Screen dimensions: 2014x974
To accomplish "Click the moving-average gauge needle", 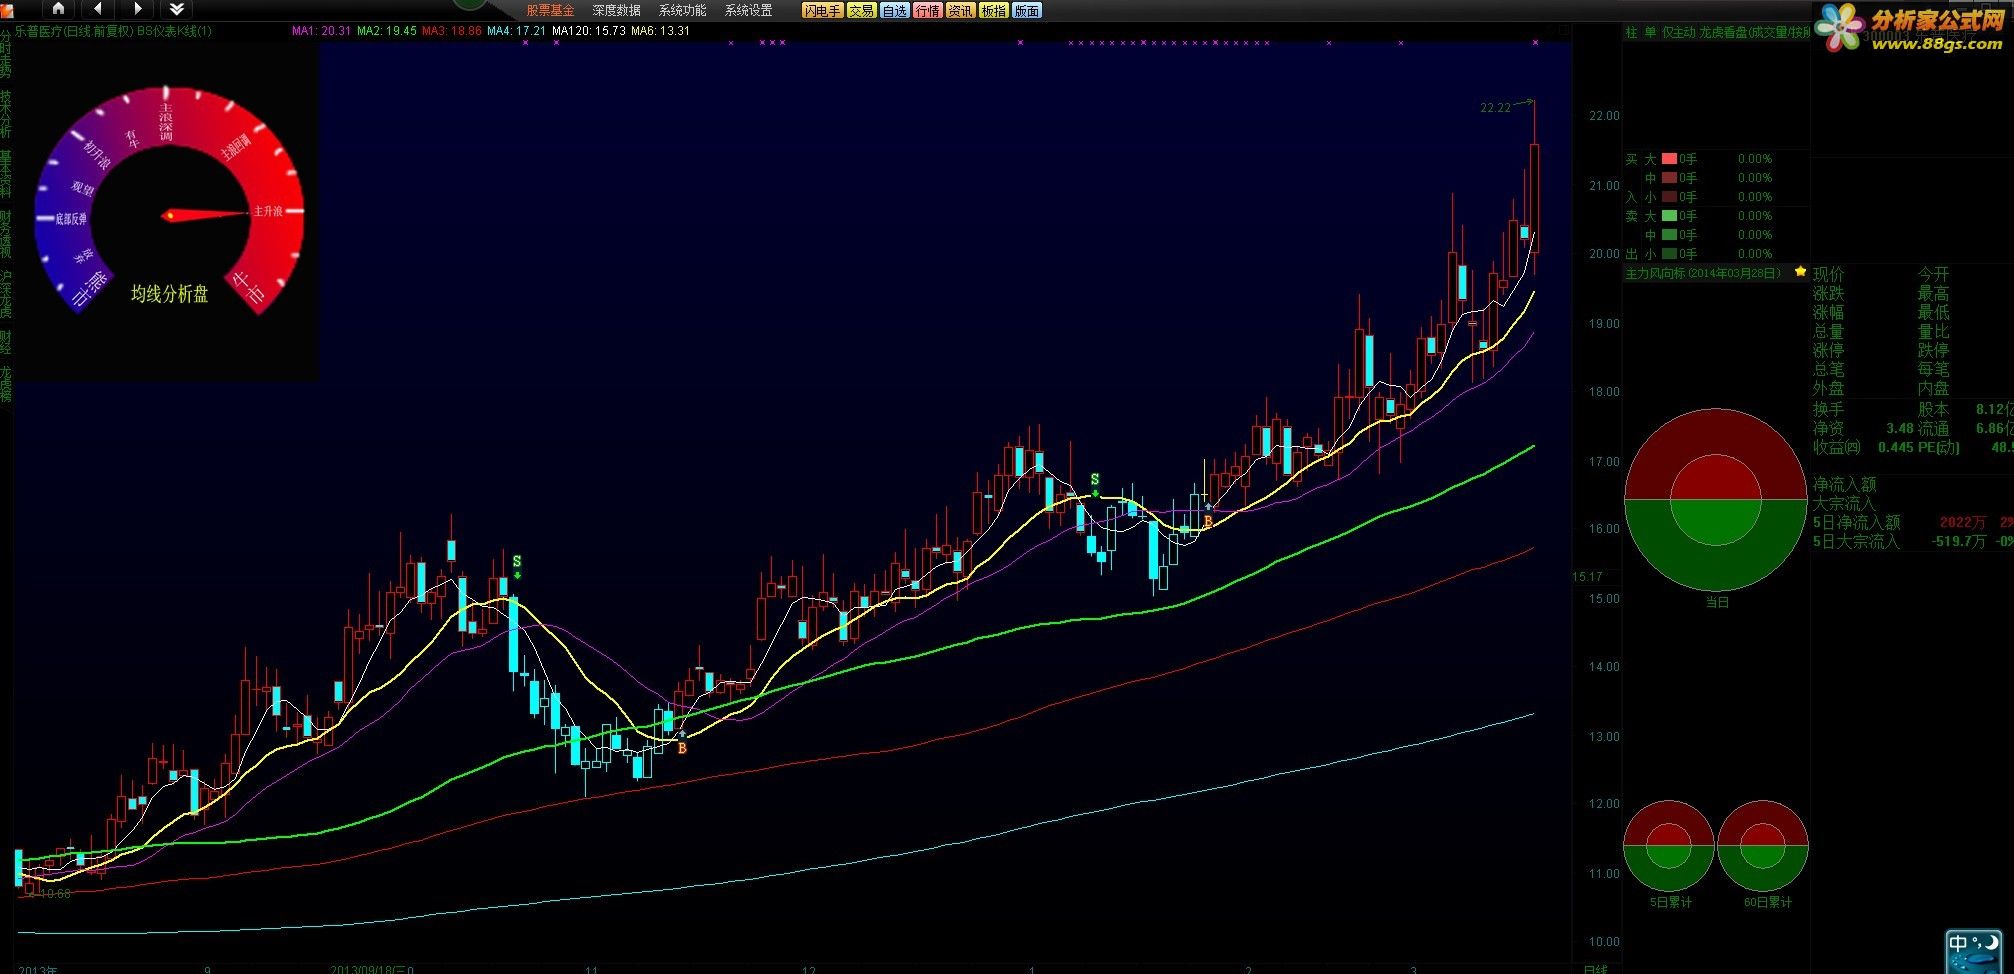I will (207, 214).
